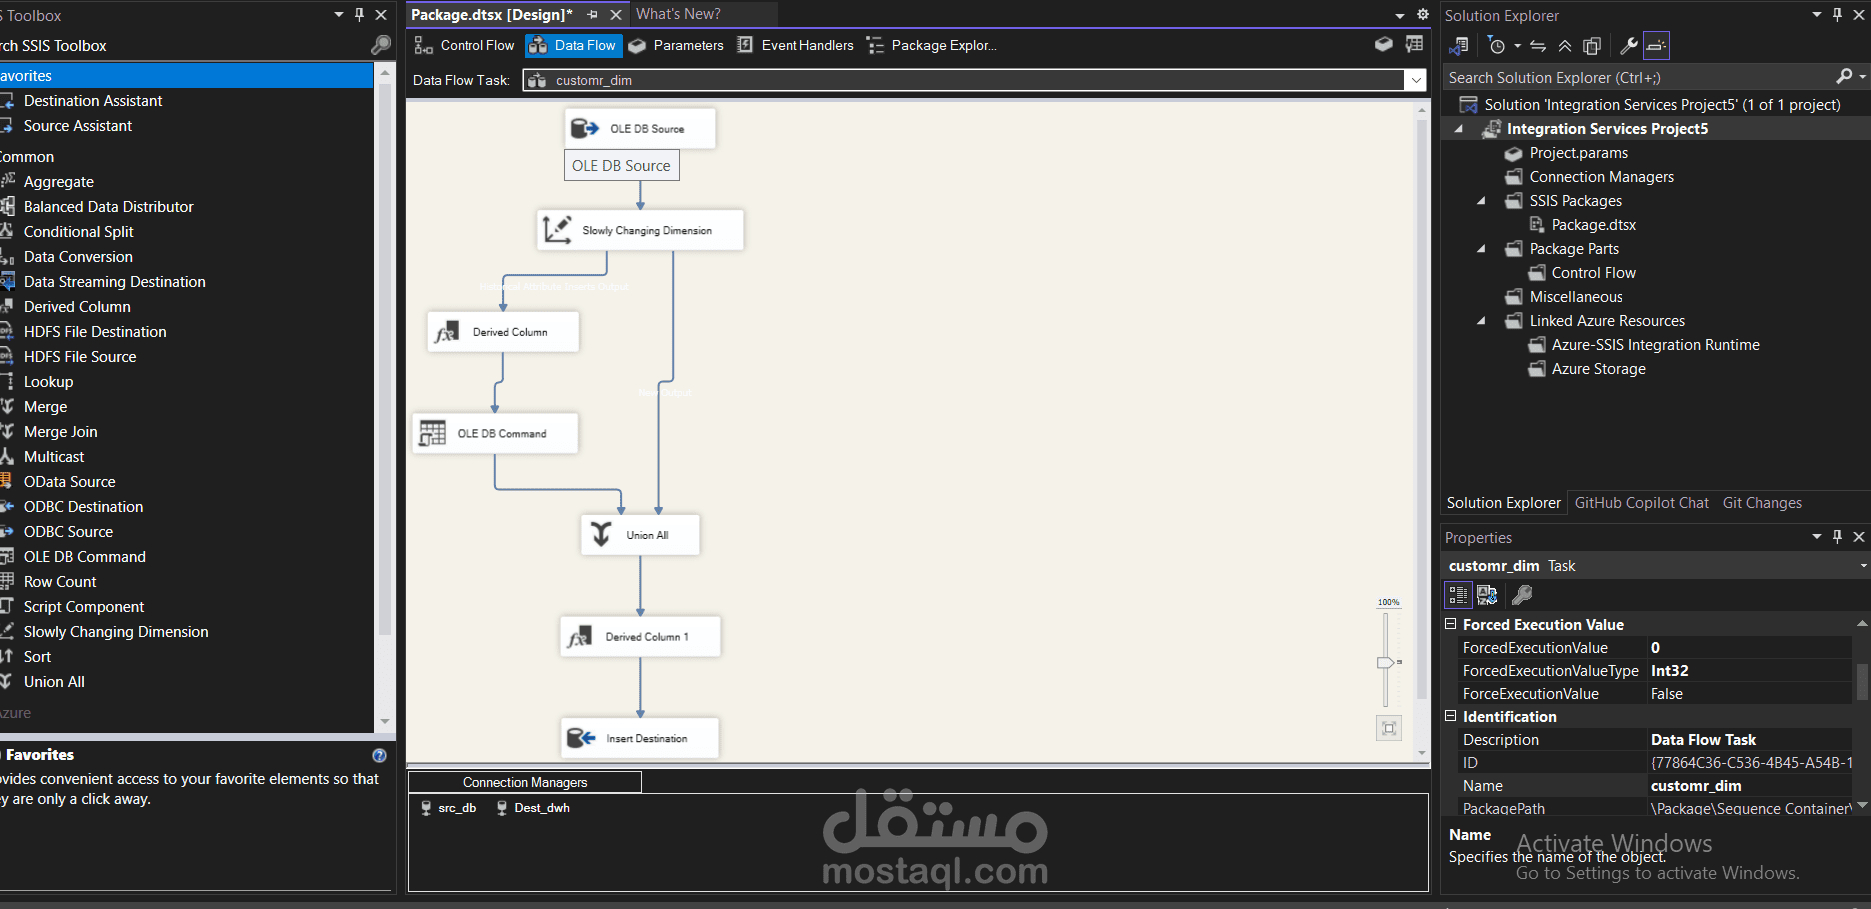The width and height of the screenshot is (1871, 909).
Task: Select Azure-SSIS Integration Runtime node
Action: pyautogui.click(x=1655, y=345)
